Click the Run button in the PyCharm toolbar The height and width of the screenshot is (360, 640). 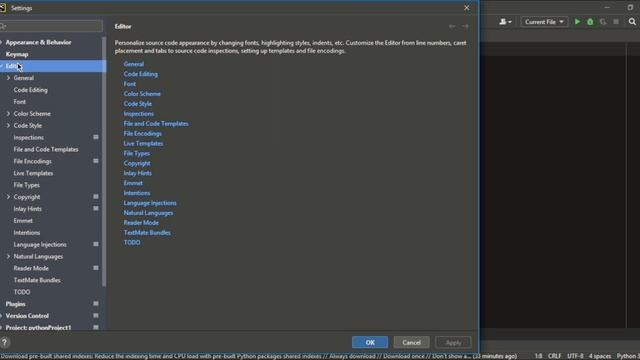click(x=577, y=22)
